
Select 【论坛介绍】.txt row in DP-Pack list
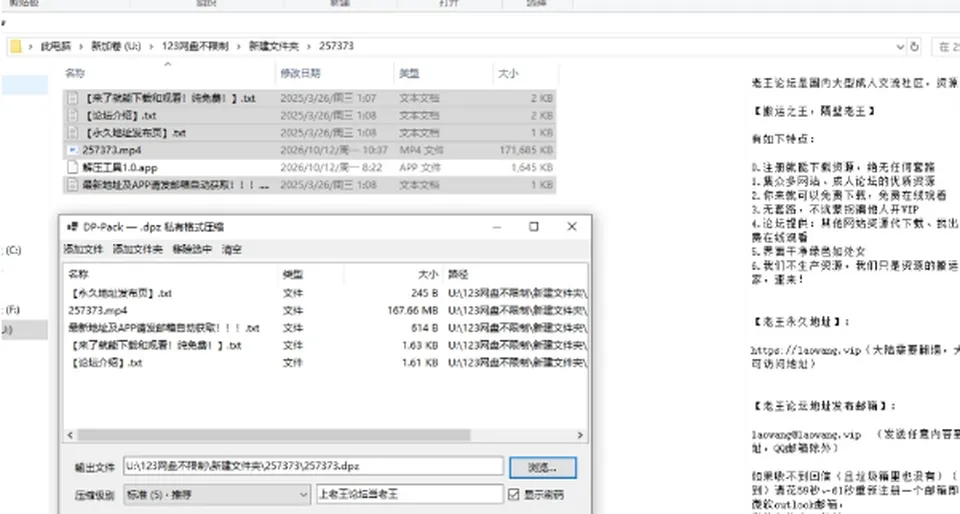(x=325, y=363)
